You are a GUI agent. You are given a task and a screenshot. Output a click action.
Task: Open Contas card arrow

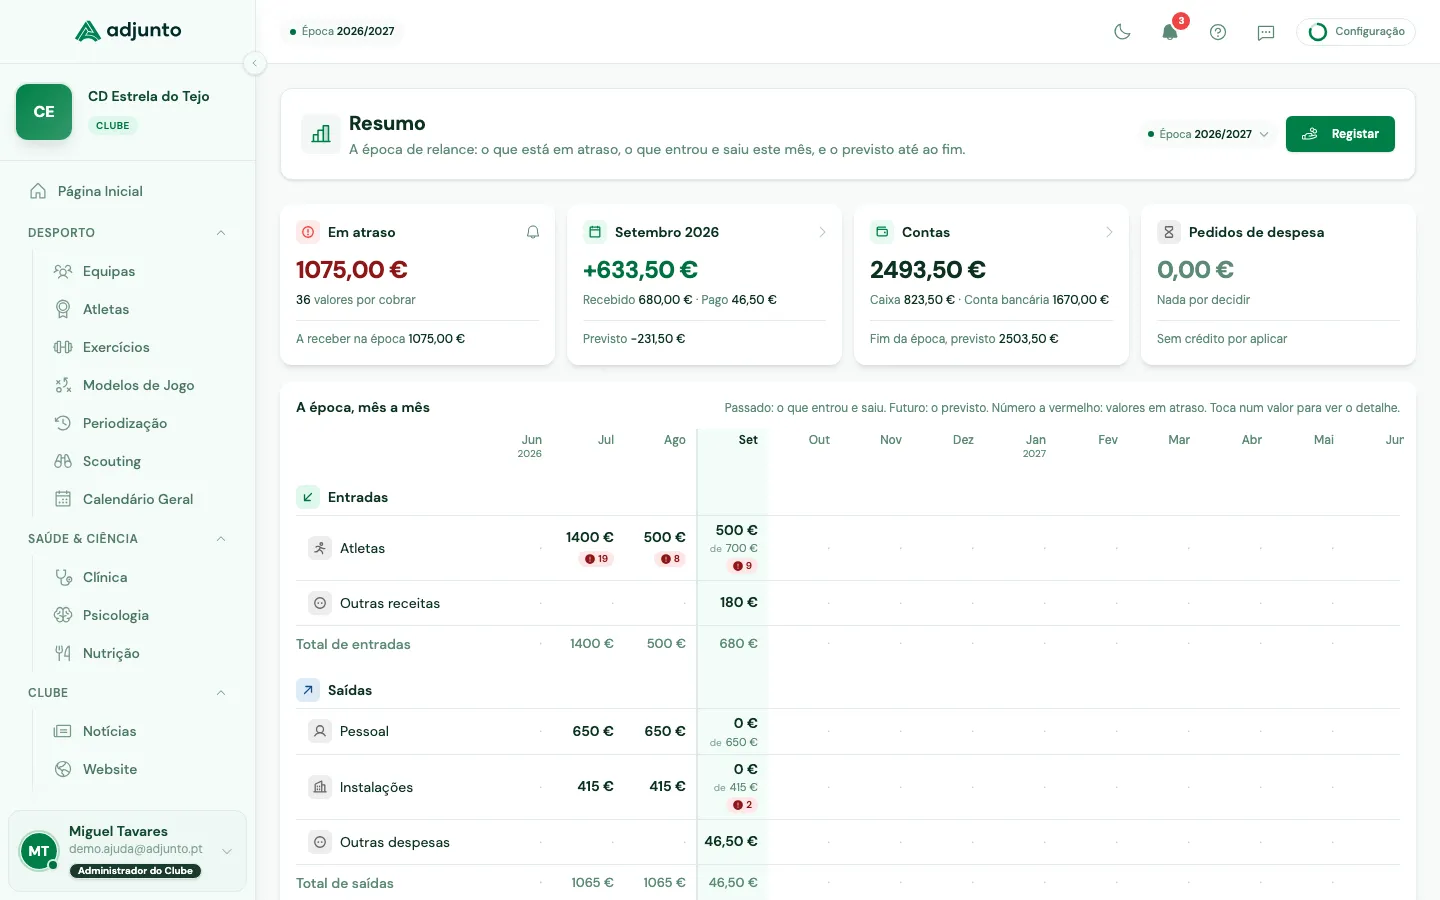(1109, 232)
